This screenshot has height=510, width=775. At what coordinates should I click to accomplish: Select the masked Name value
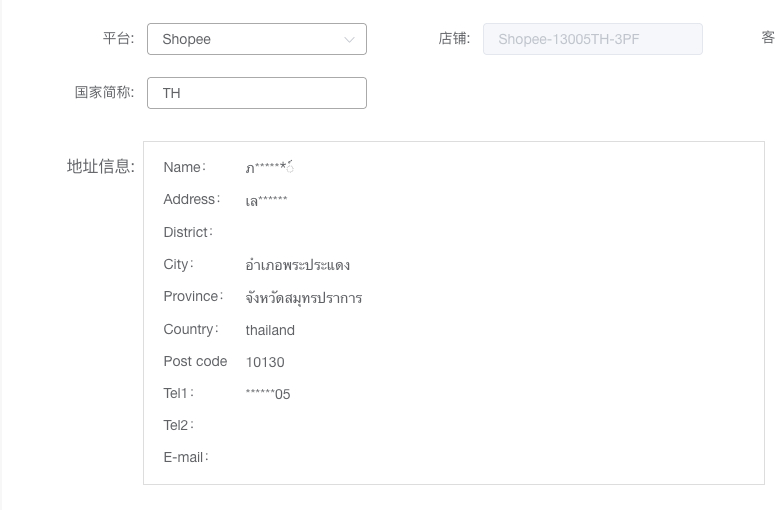click(x=269, y=168)
